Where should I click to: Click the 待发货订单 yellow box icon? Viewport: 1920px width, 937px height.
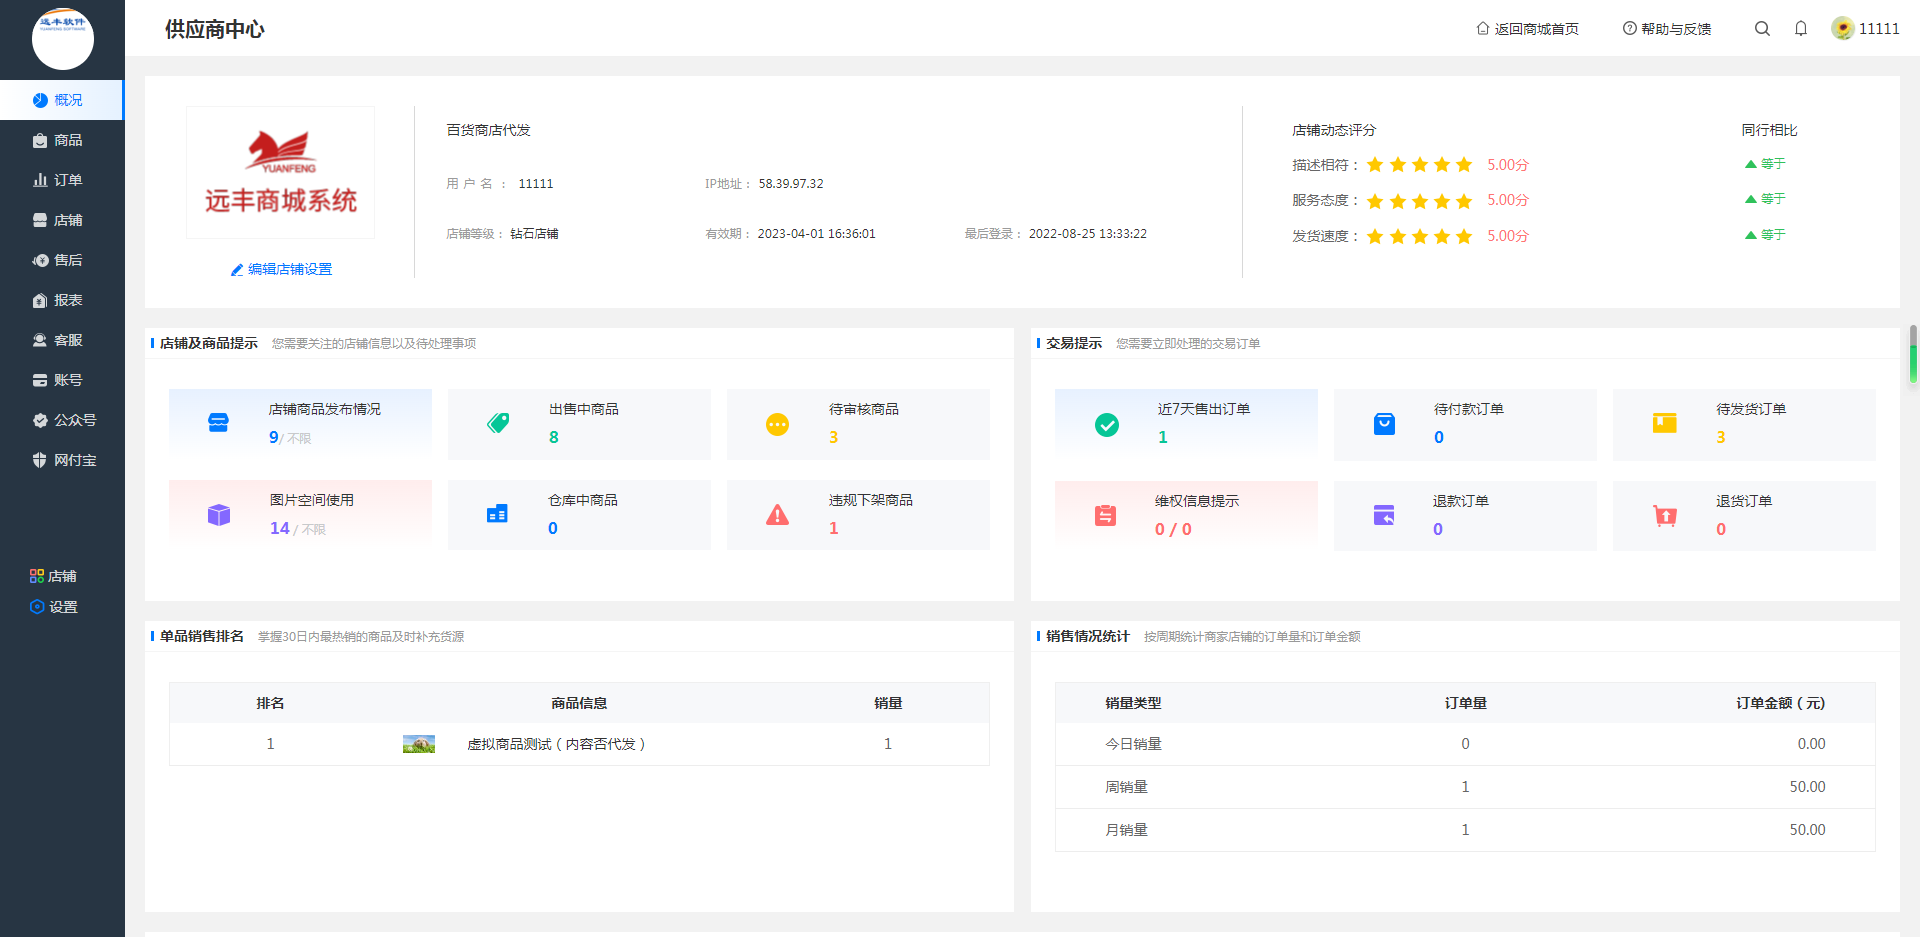[x=1664, y=423]
